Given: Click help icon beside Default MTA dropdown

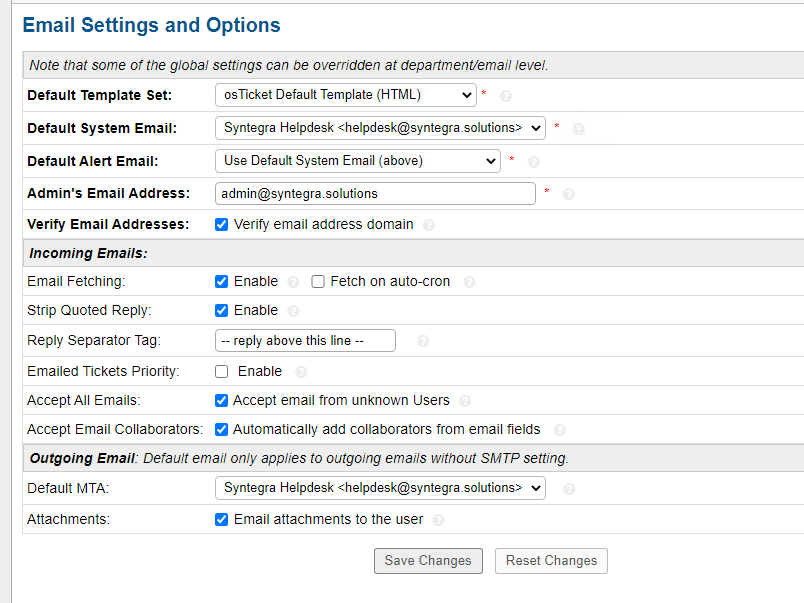Looking at the screenshot, I should [569, 489].
